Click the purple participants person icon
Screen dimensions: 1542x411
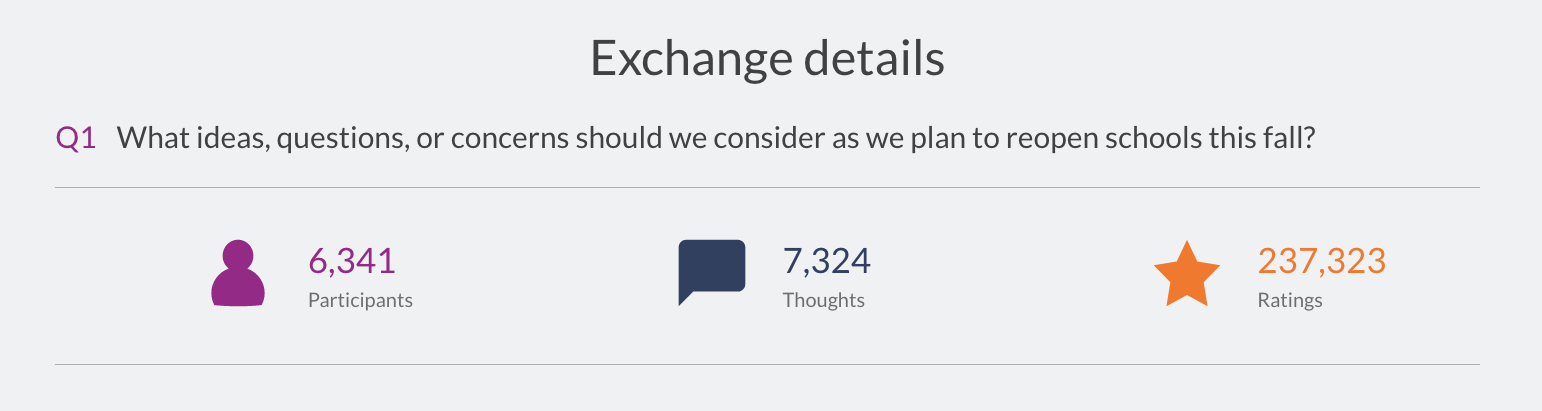(x=238, y=273)
